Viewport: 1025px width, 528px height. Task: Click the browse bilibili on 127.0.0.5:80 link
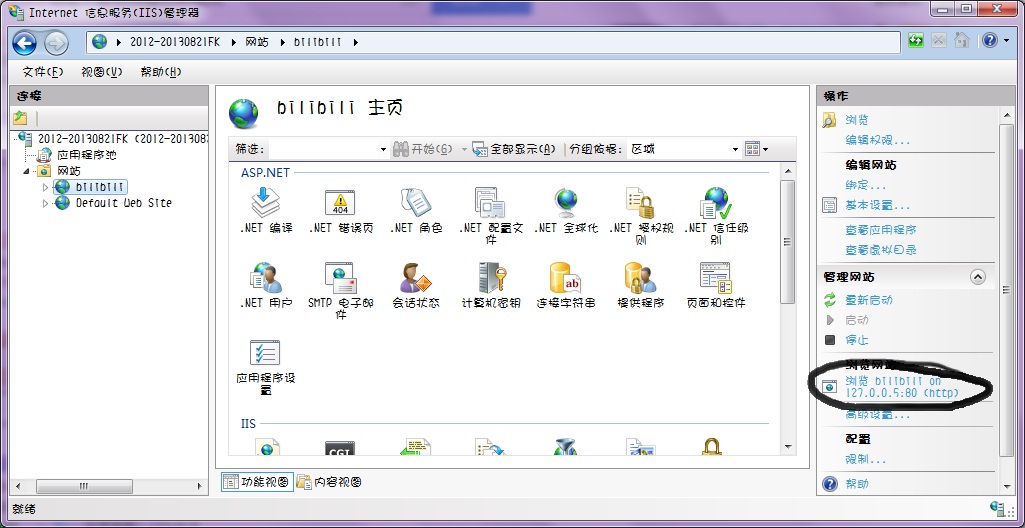coord(902,387)
